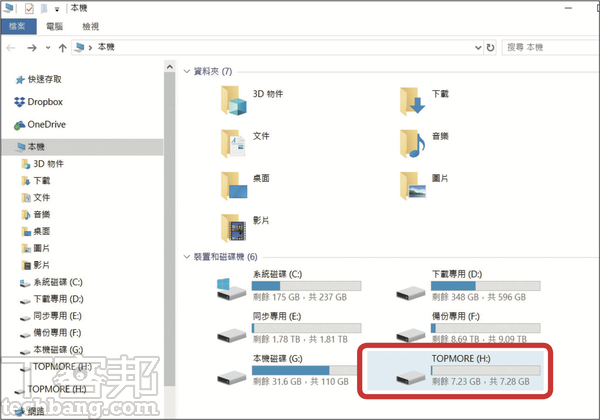This screenshot has height=420, width=600.
Task: Select 下載 in the navigation tree
Action: [x=36, y=181]
